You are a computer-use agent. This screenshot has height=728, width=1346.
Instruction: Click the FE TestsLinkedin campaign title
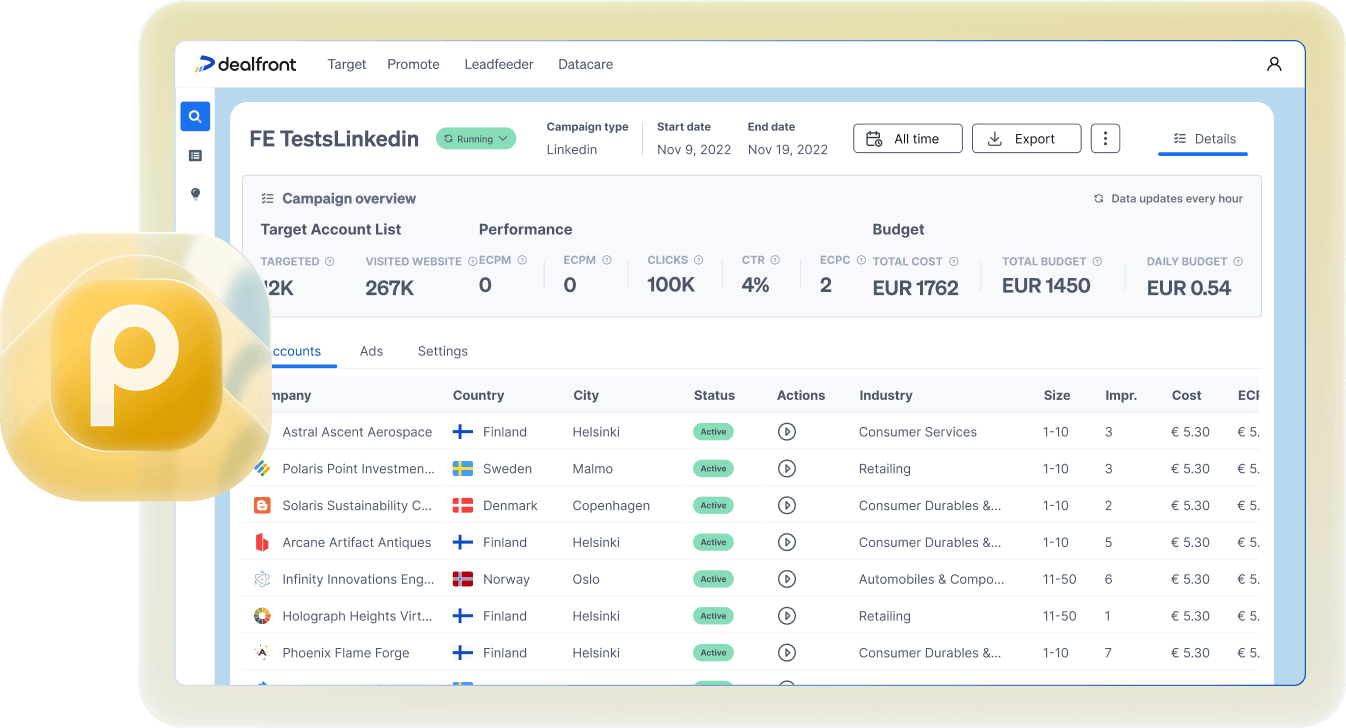tap(334, 139)
